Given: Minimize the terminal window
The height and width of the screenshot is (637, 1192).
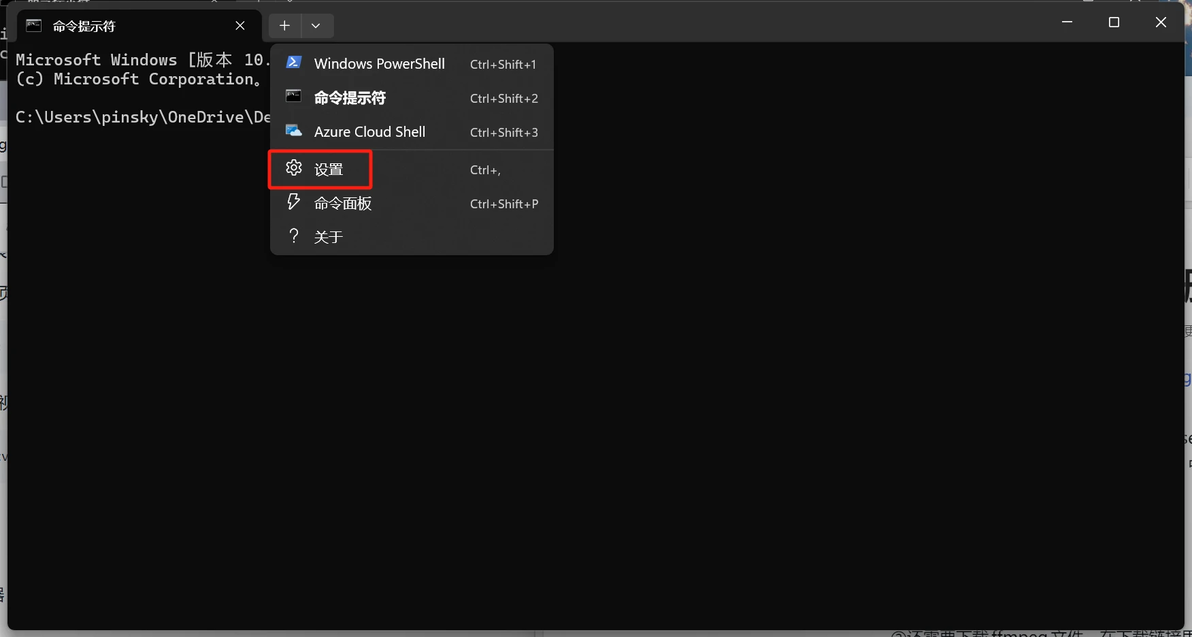Looking at the screenshot, I should click(x=1067, y=23).
